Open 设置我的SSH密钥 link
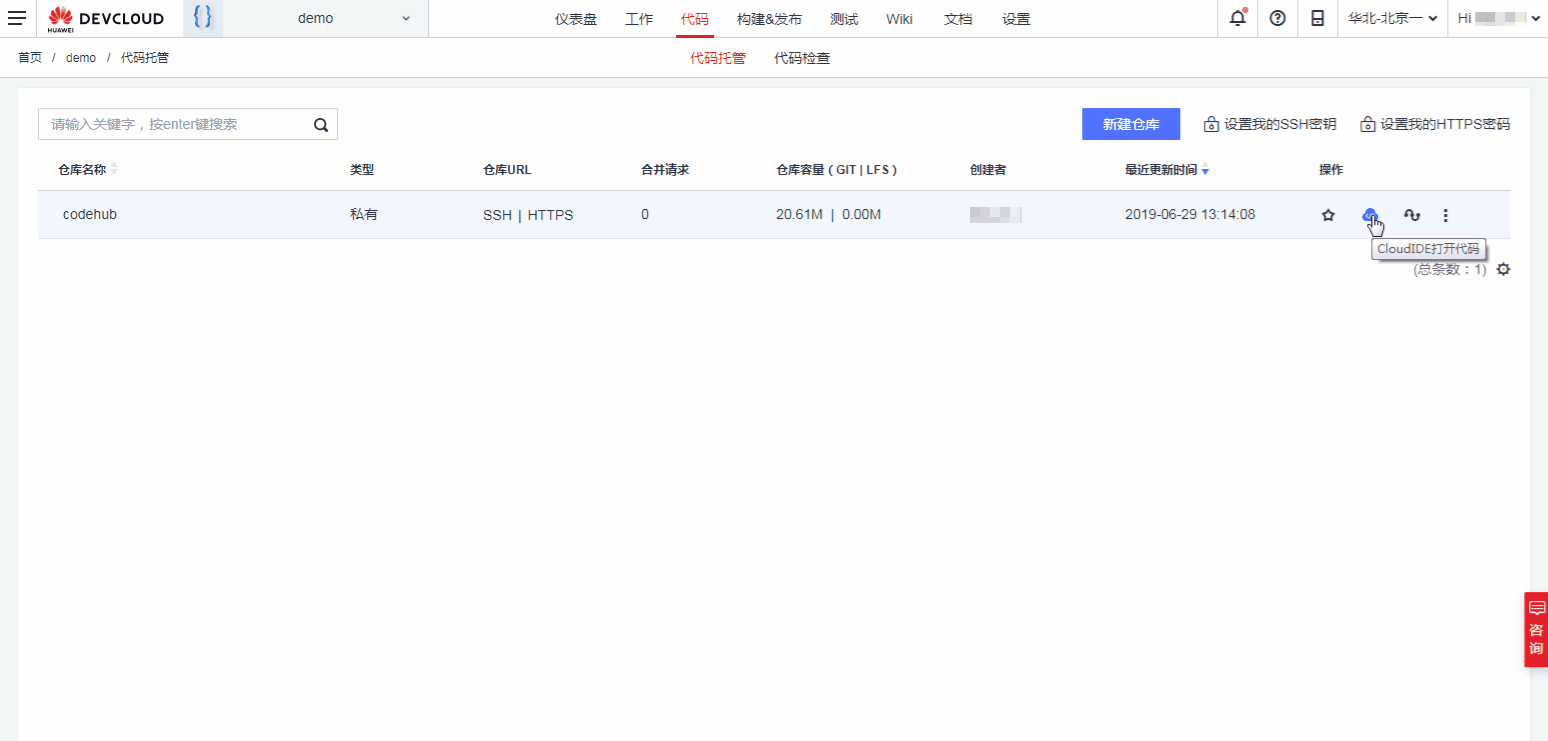The image size is (1548, 741). pos(1270,124)
